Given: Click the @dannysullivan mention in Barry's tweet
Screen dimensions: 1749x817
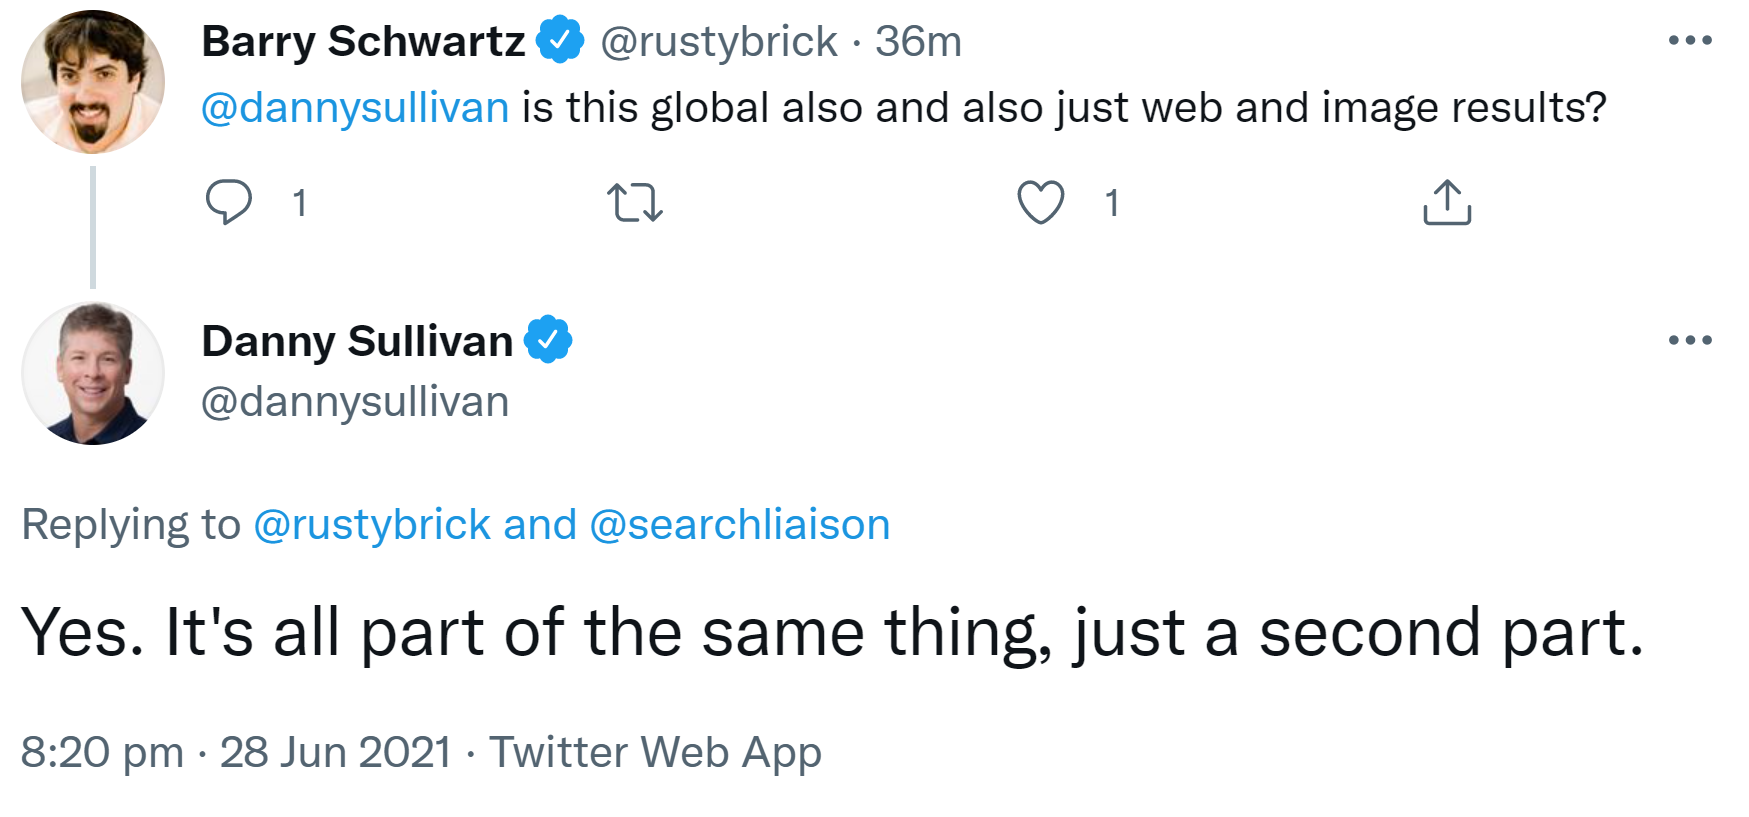Looking at the screenshot, I should tap(355, 108).
